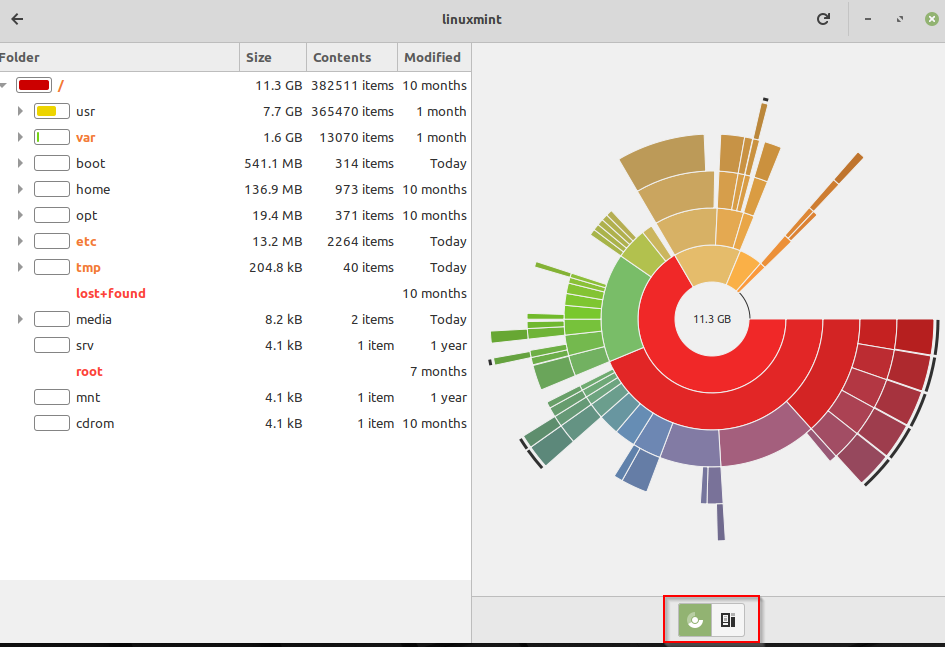Select the opt folder name

[86, 216]
